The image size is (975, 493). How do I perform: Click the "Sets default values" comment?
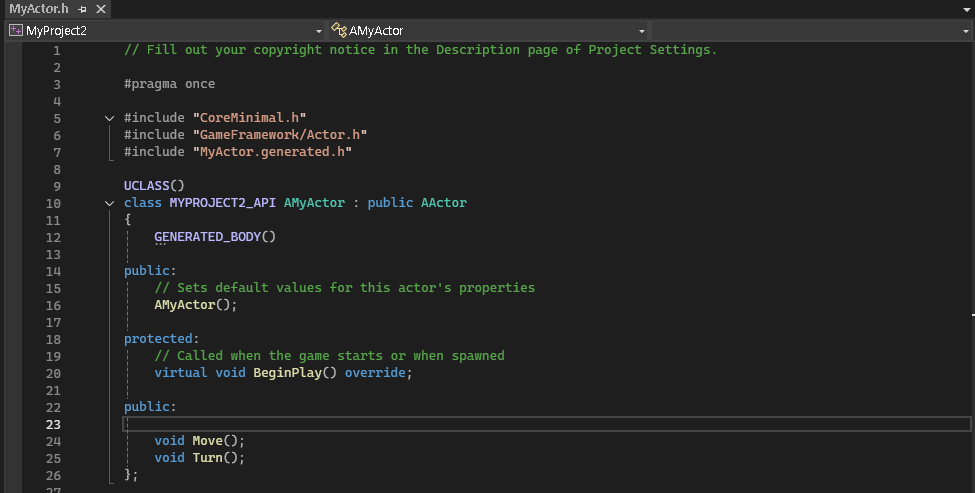pyautogui.click(x=344, y=287)
